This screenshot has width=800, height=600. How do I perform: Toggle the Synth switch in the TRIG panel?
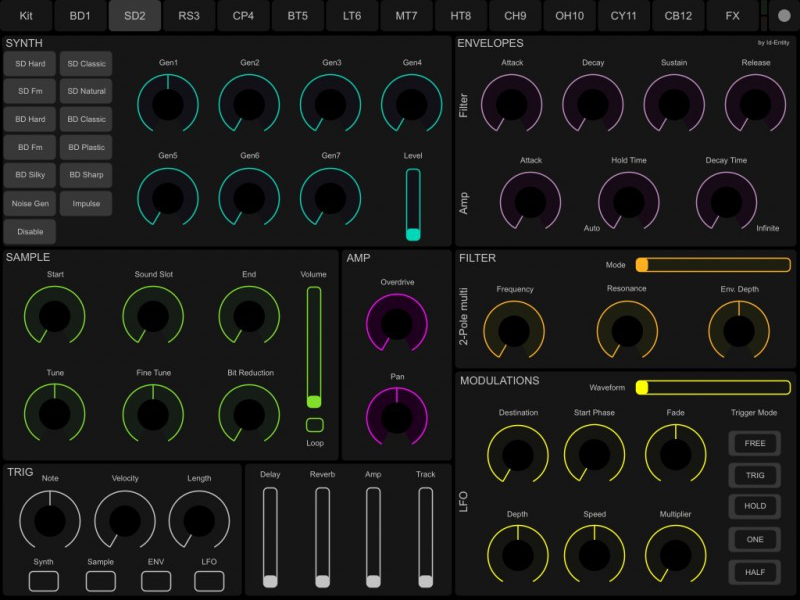pos(42,579)
